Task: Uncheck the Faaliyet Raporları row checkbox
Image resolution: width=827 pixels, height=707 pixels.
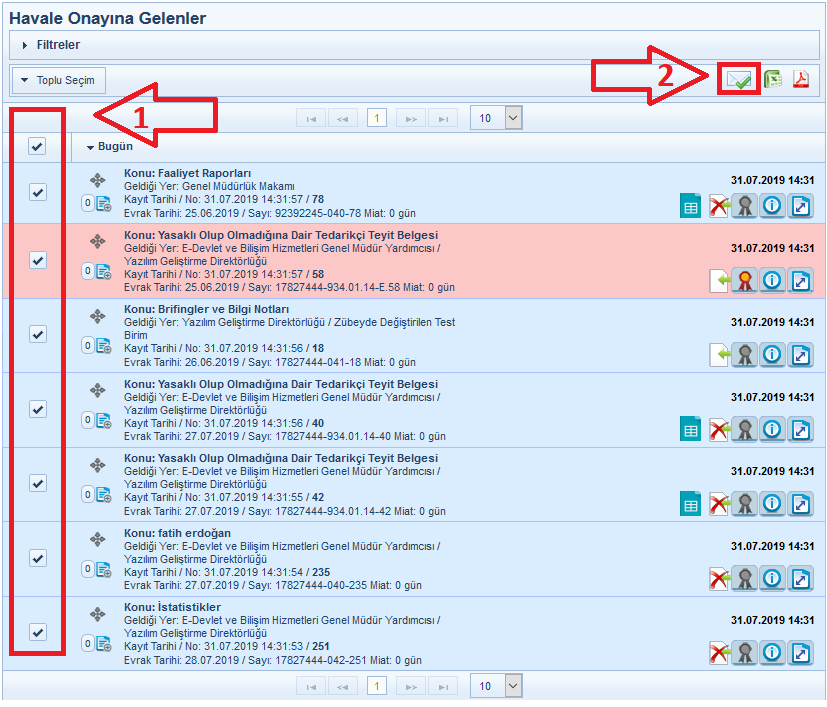Action: click(x=37, y=192)
